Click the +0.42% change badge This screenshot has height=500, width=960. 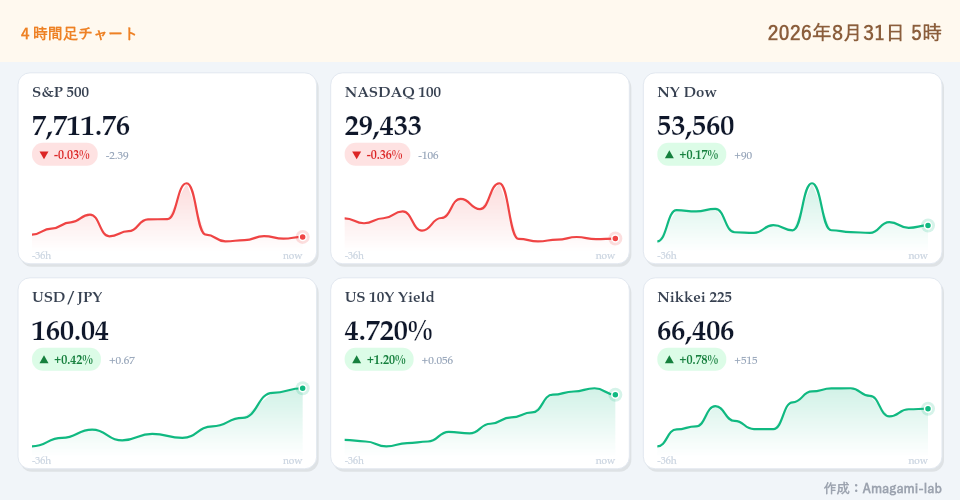[66, 360]
